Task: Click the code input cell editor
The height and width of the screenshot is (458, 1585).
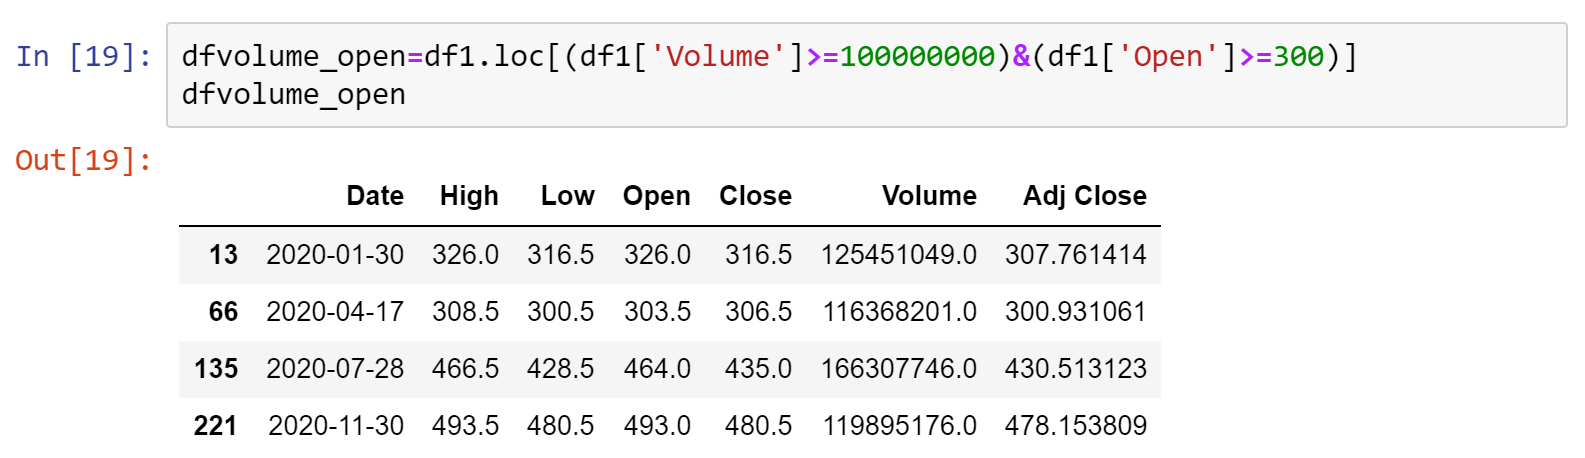Action: click(866, 75)
